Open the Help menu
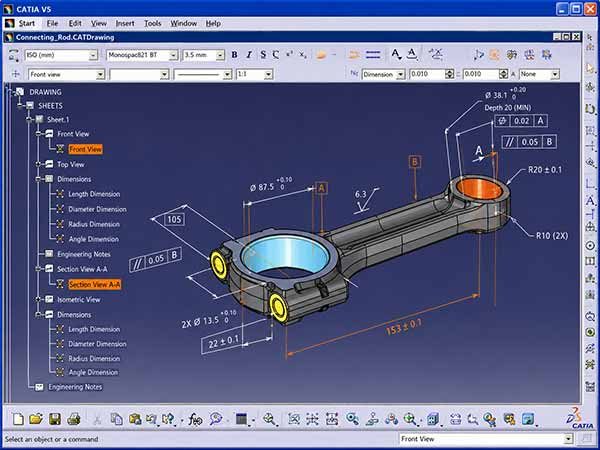This screenshot has height=450, width=600. click(213, 23)
